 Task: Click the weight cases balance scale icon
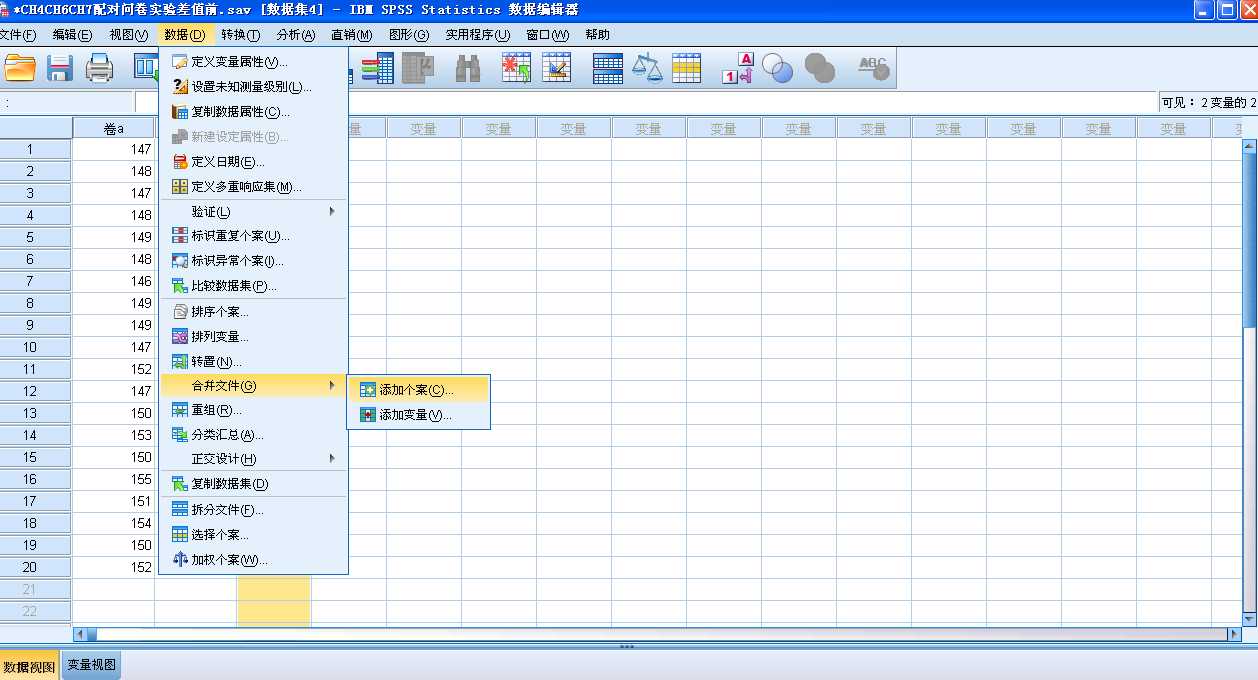(647, 68)
